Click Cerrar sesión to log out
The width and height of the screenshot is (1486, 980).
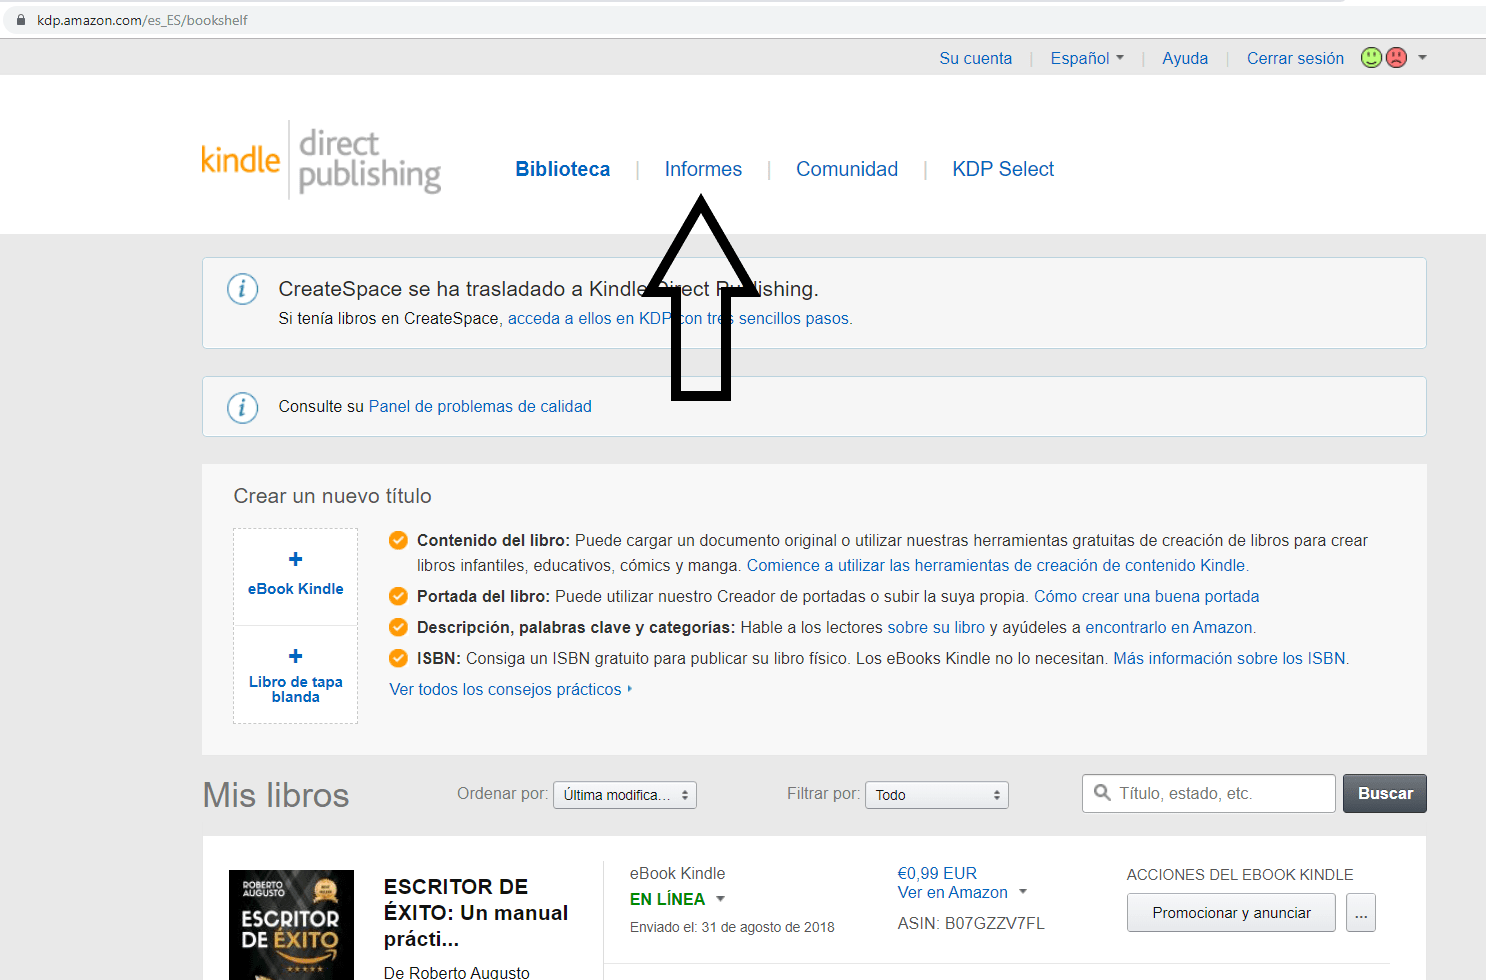(x=1295, y=58)
